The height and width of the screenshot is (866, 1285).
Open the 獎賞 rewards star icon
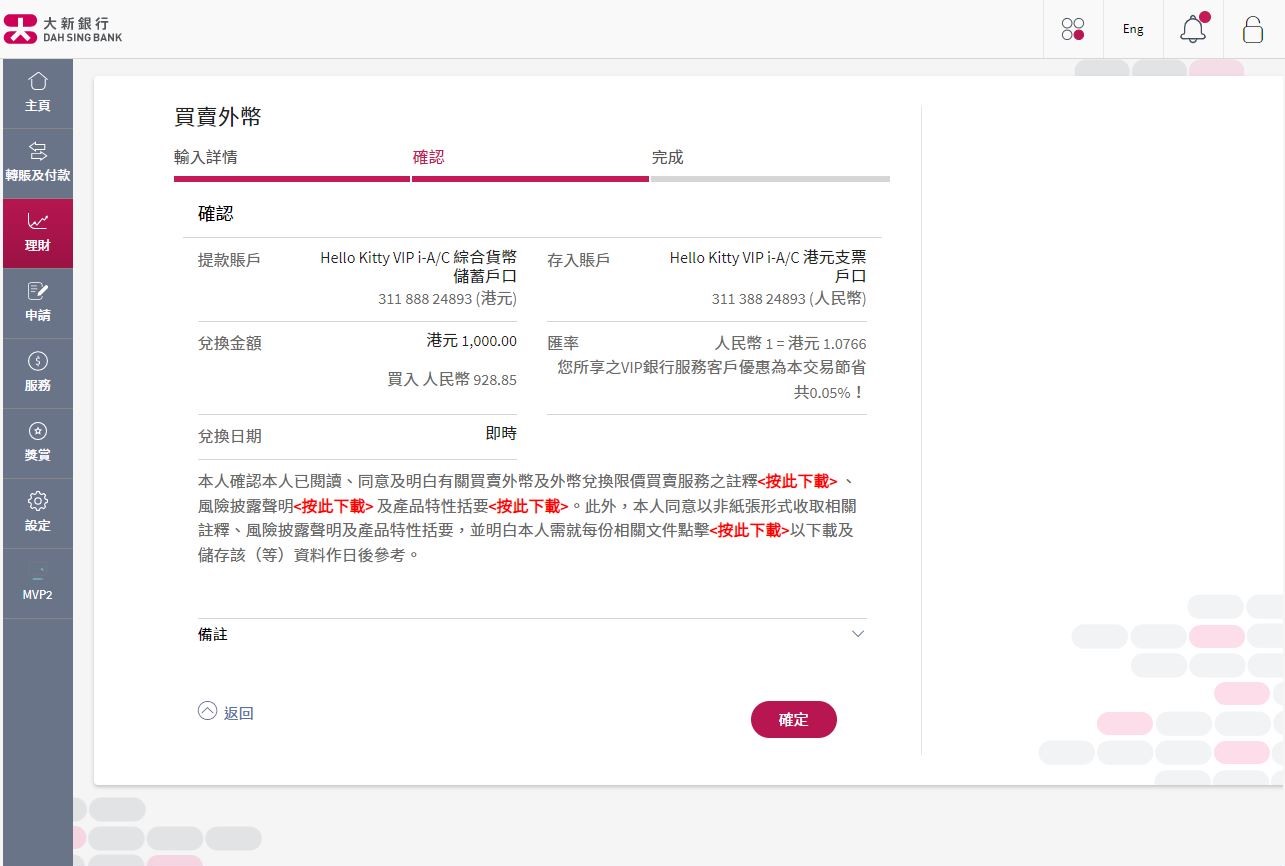click(x=37, y=442)
